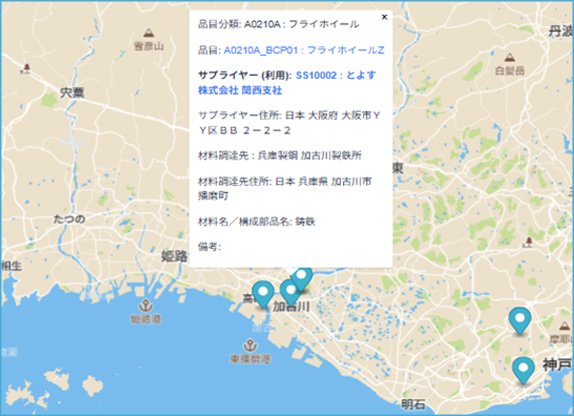
Task: Open item link A0210A_BCP01 フライホイールZ
Action: coord(304,50)
